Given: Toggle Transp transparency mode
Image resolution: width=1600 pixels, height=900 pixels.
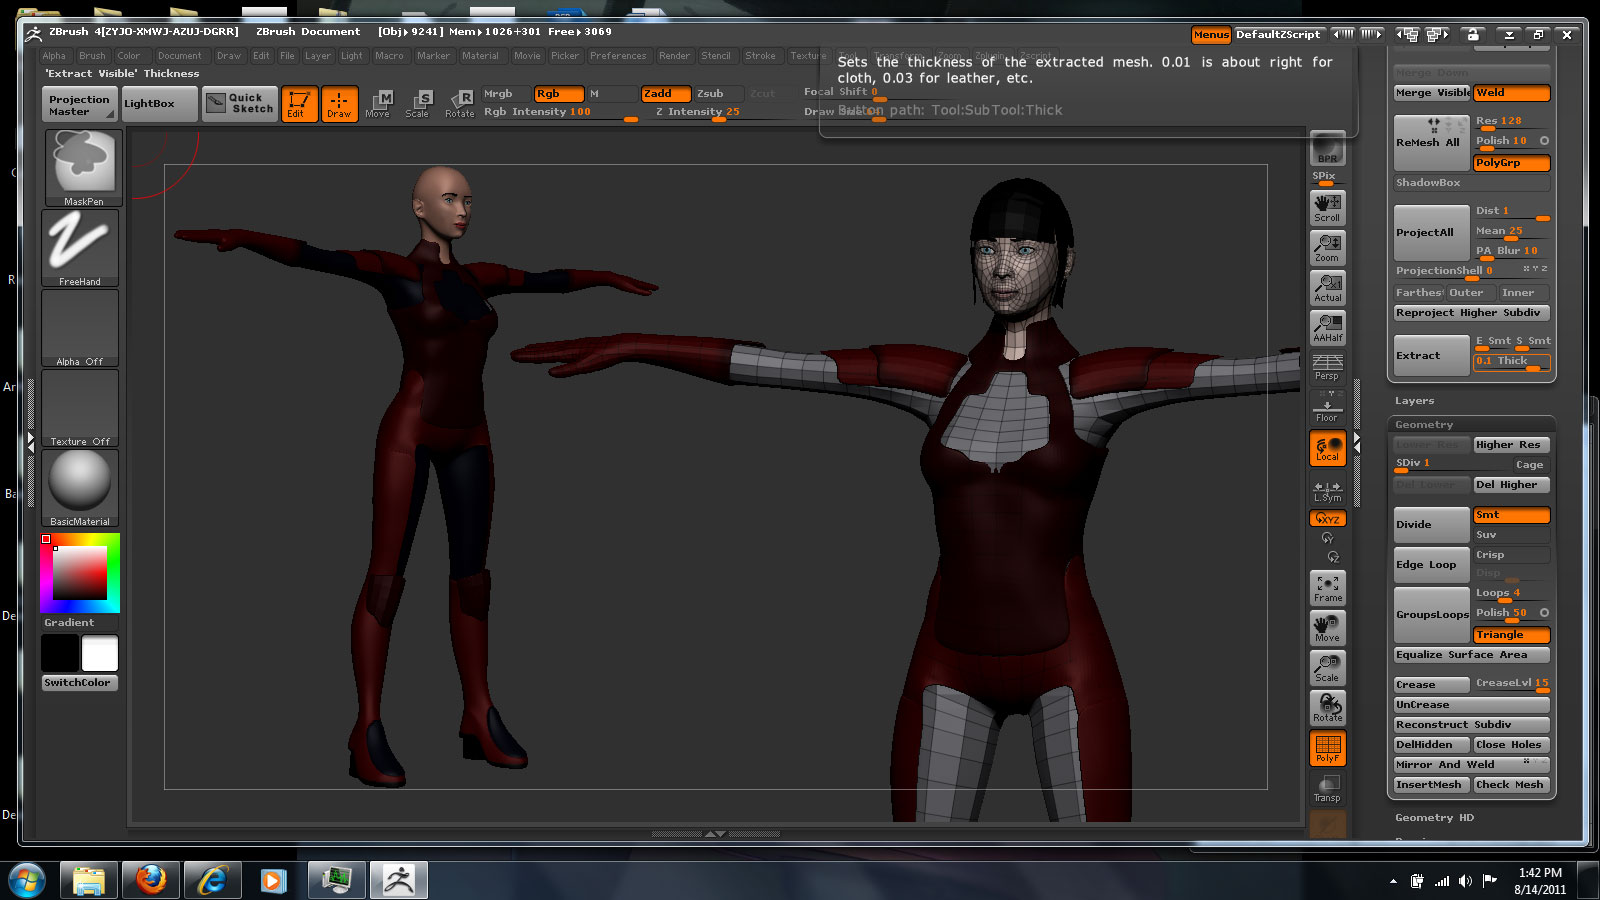Looking at the screenshot, I should click(x=1327, y=788).
